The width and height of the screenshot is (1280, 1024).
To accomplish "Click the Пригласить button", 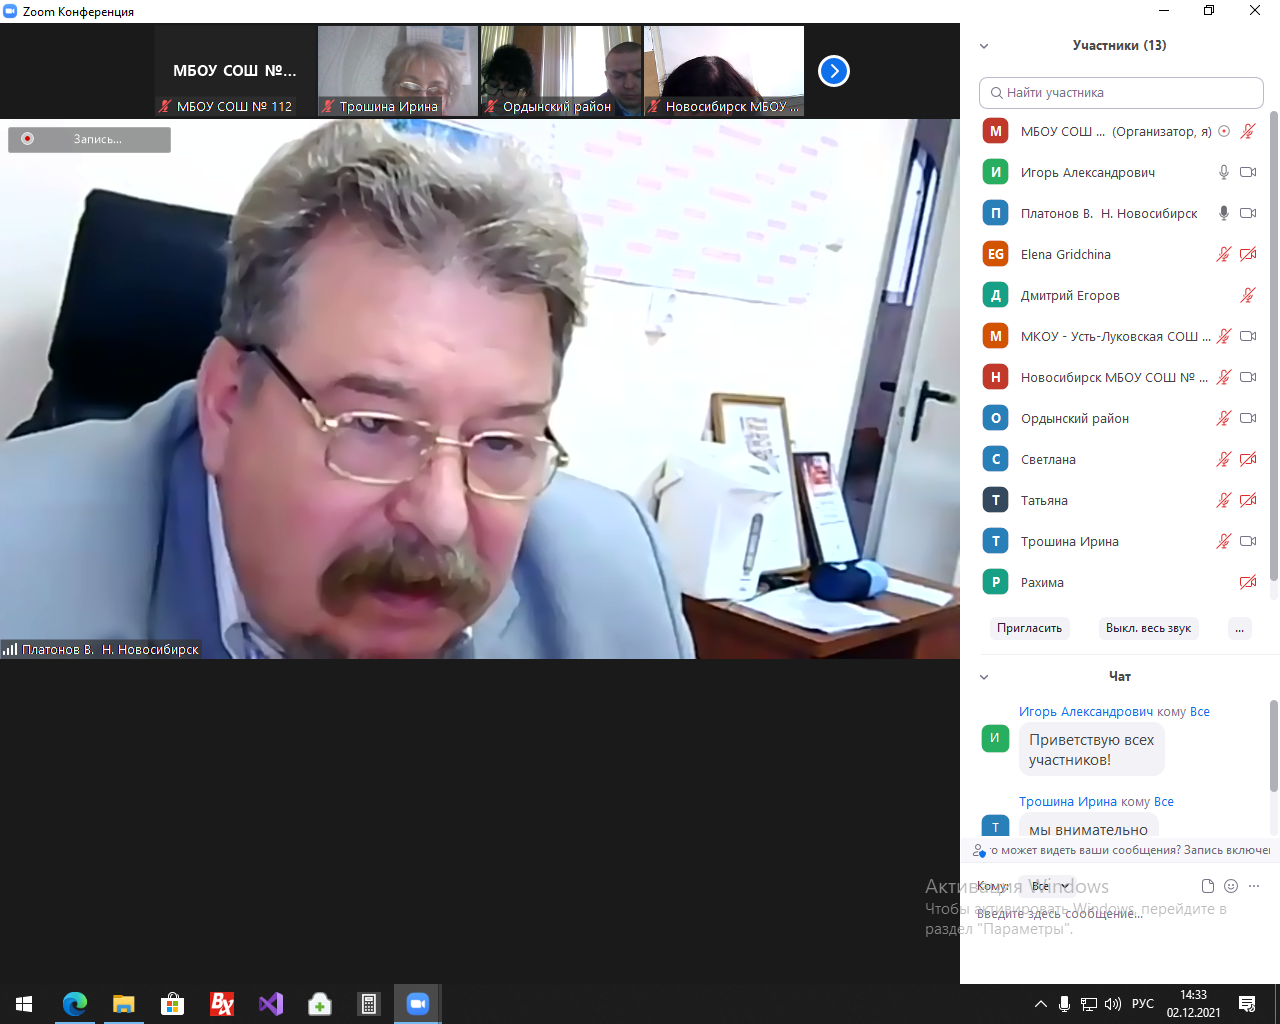I will point(1029,628).
